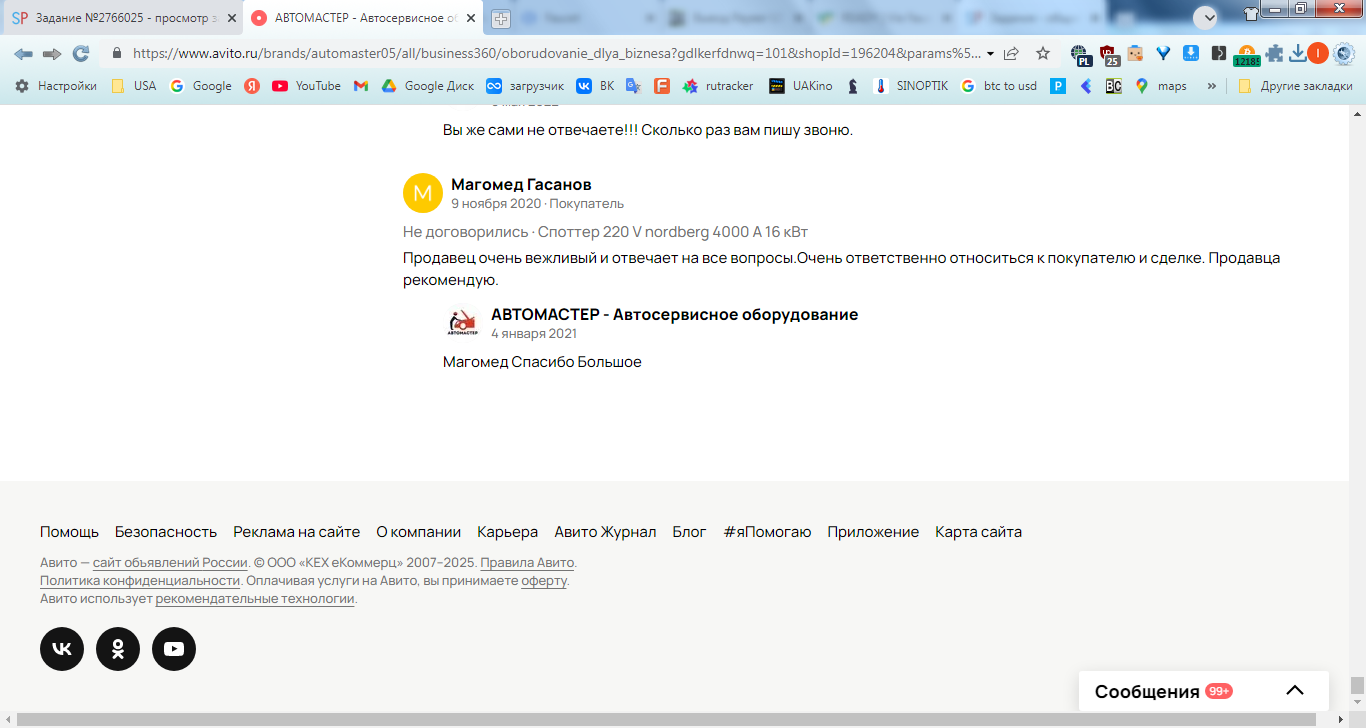Screen dimensions: 1366x728
Task: Open the VK social page icon in the footer
Action: (62, 649)
